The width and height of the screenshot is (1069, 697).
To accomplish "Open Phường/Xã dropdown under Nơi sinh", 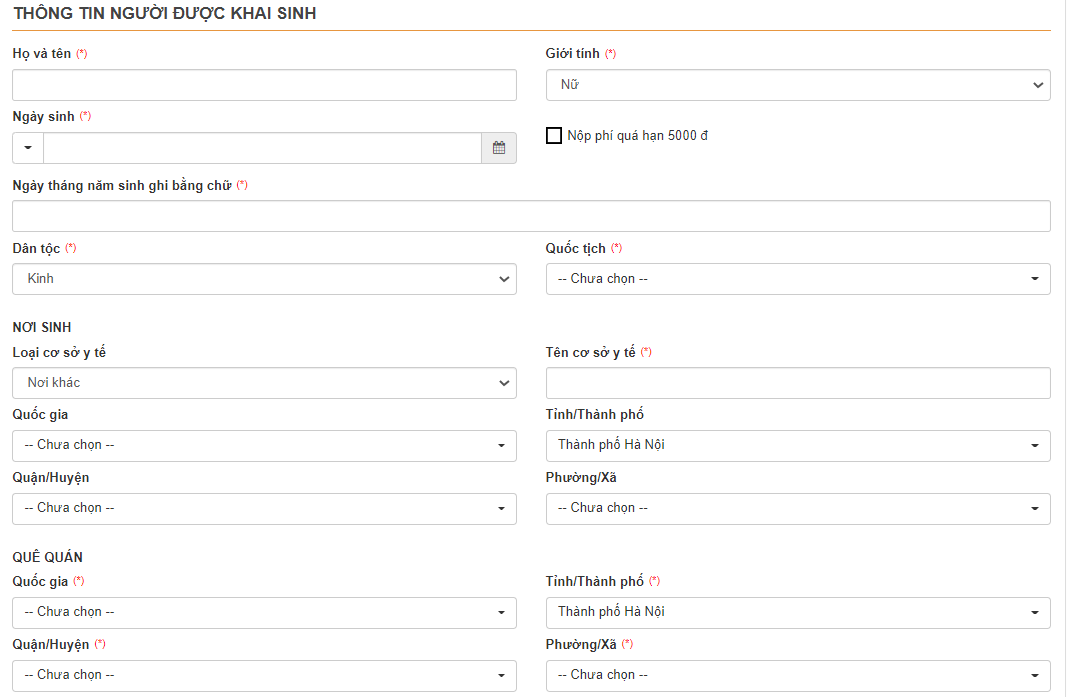I will click(797, 508).
